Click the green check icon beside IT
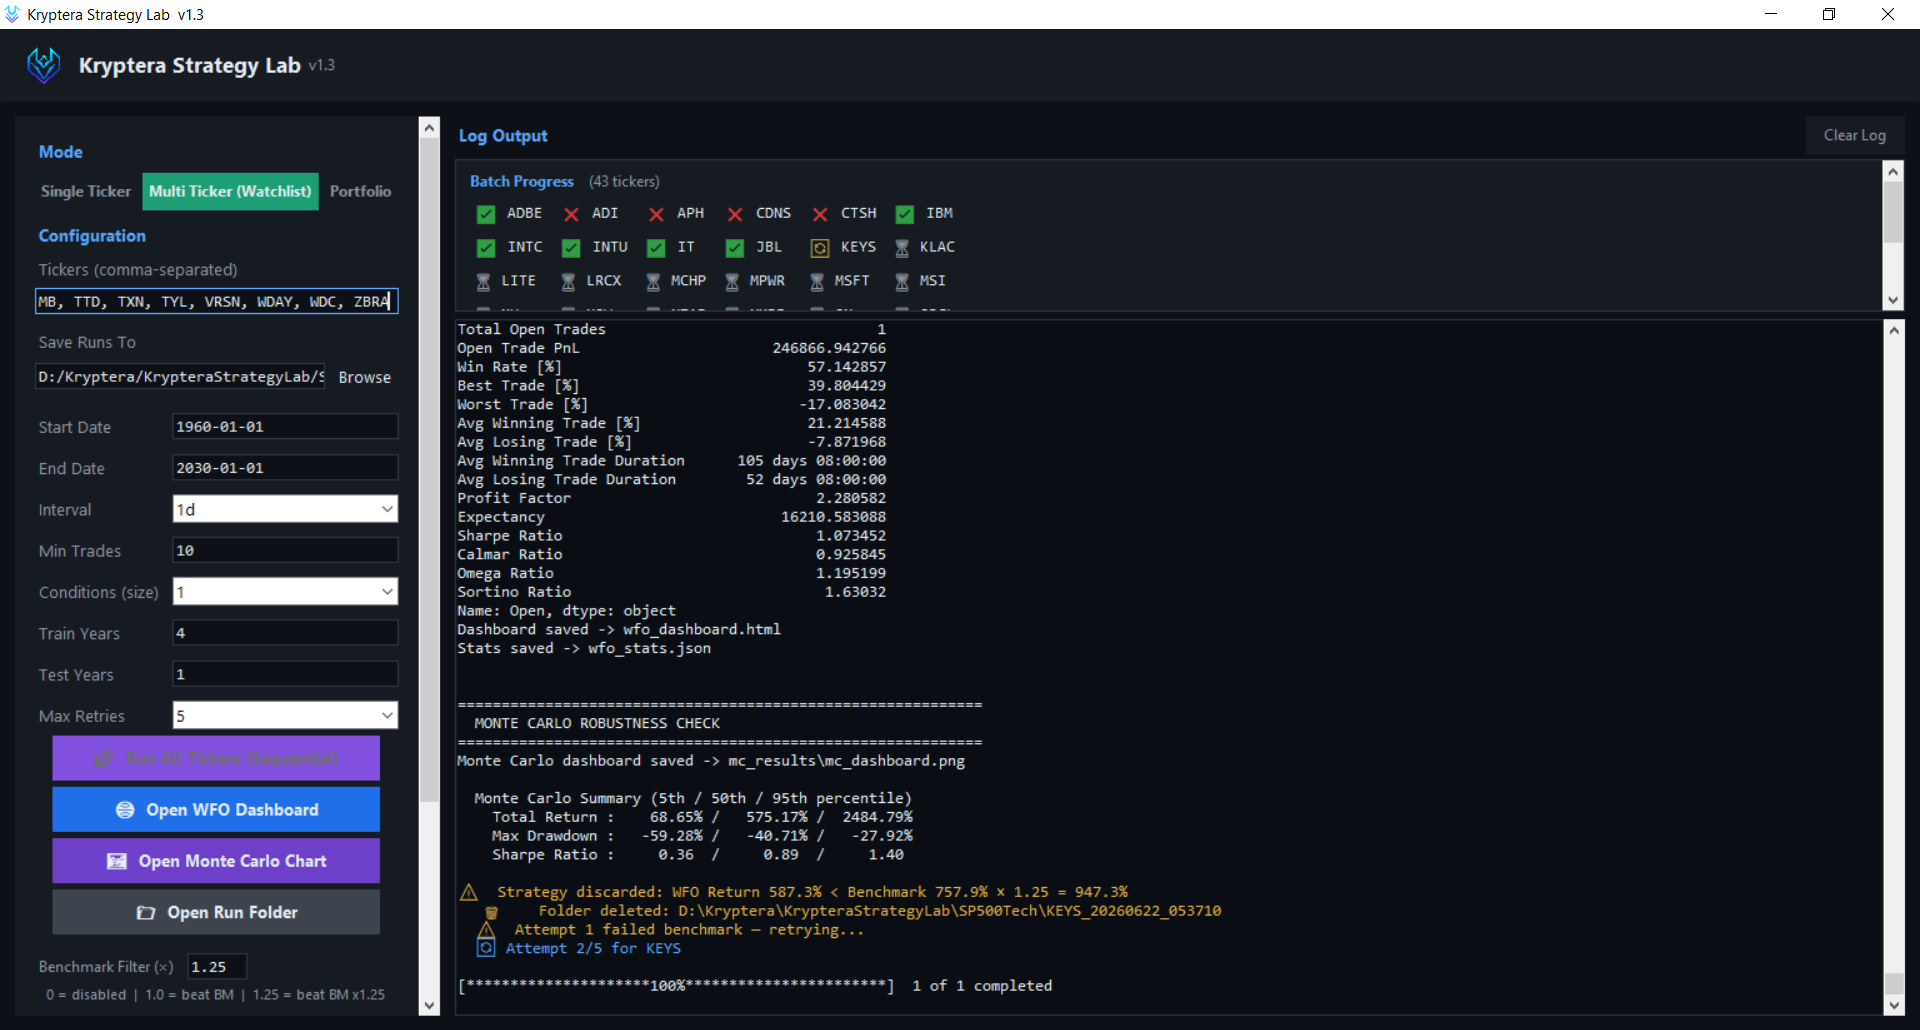The image size is (1920, 1030). click(x=656, y=248)
